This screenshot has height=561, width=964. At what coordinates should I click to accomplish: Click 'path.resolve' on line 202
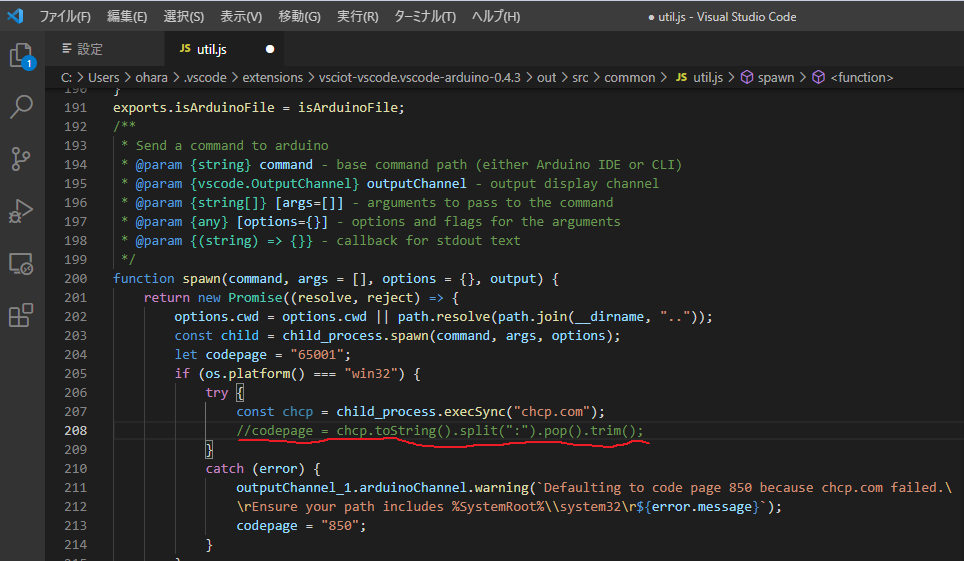click(x=444, y=317)
